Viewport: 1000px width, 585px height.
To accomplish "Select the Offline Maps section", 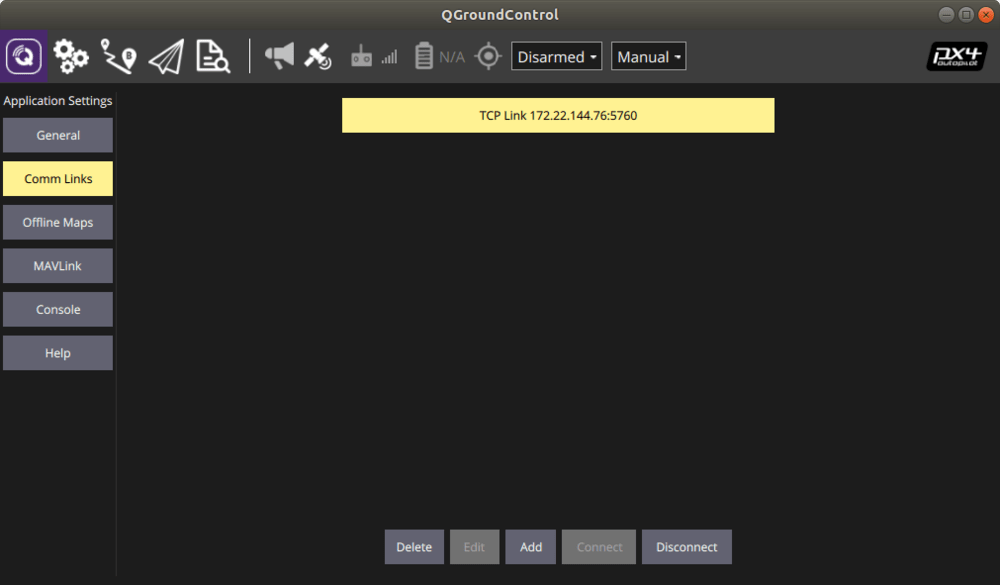I will (x=58, y=222).
